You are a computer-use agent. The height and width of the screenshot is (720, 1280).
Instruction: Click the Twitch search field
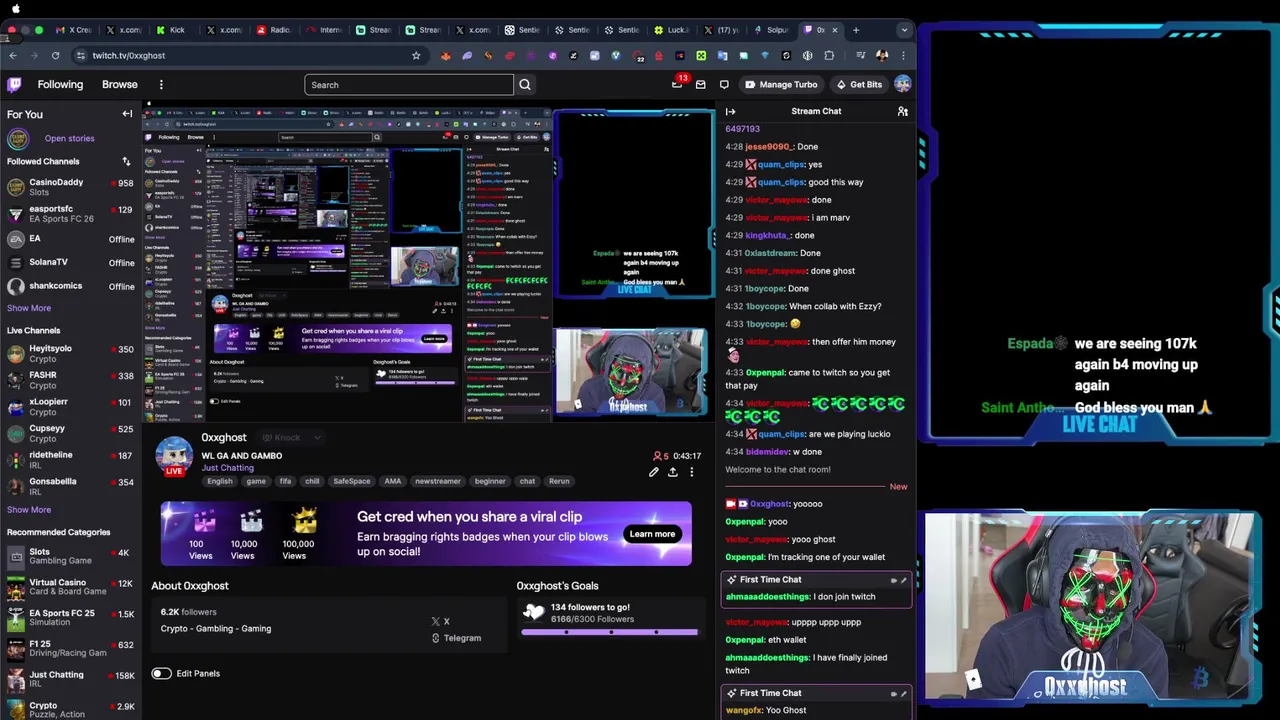point(409,85)
